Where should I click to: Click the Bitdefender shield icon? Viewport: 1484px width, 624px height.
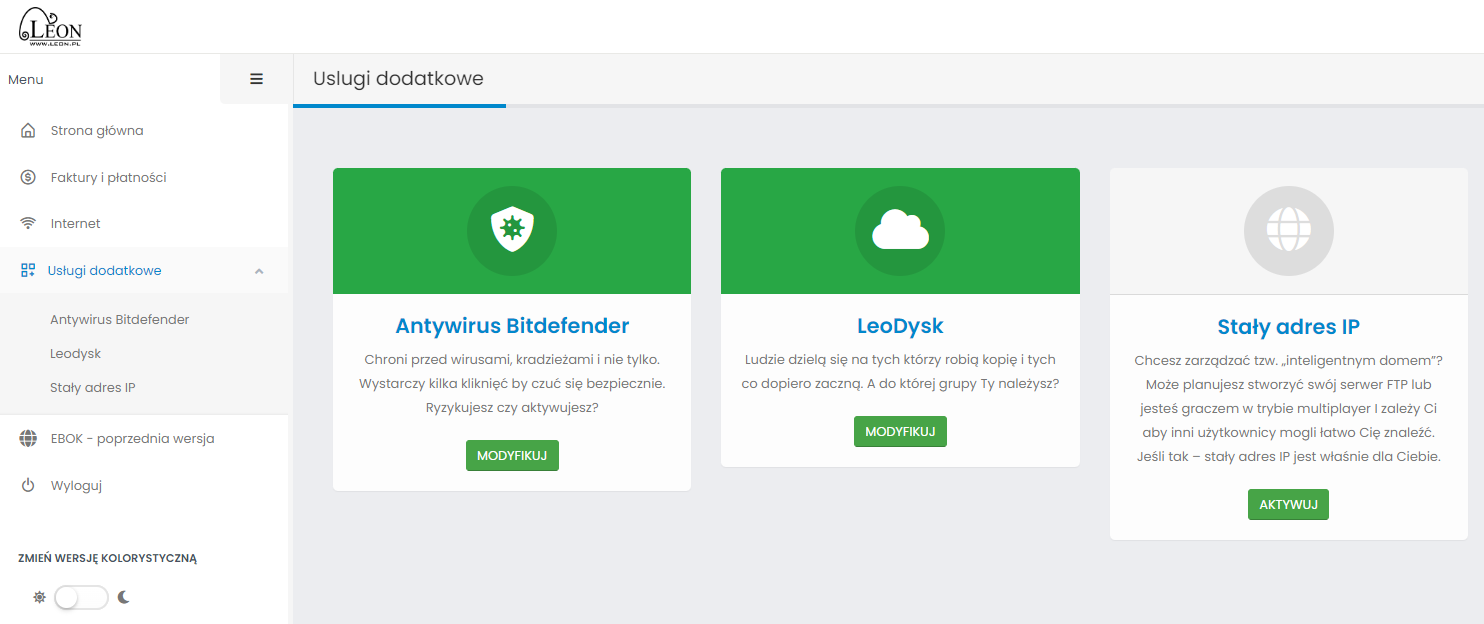[x=512, y=230]
